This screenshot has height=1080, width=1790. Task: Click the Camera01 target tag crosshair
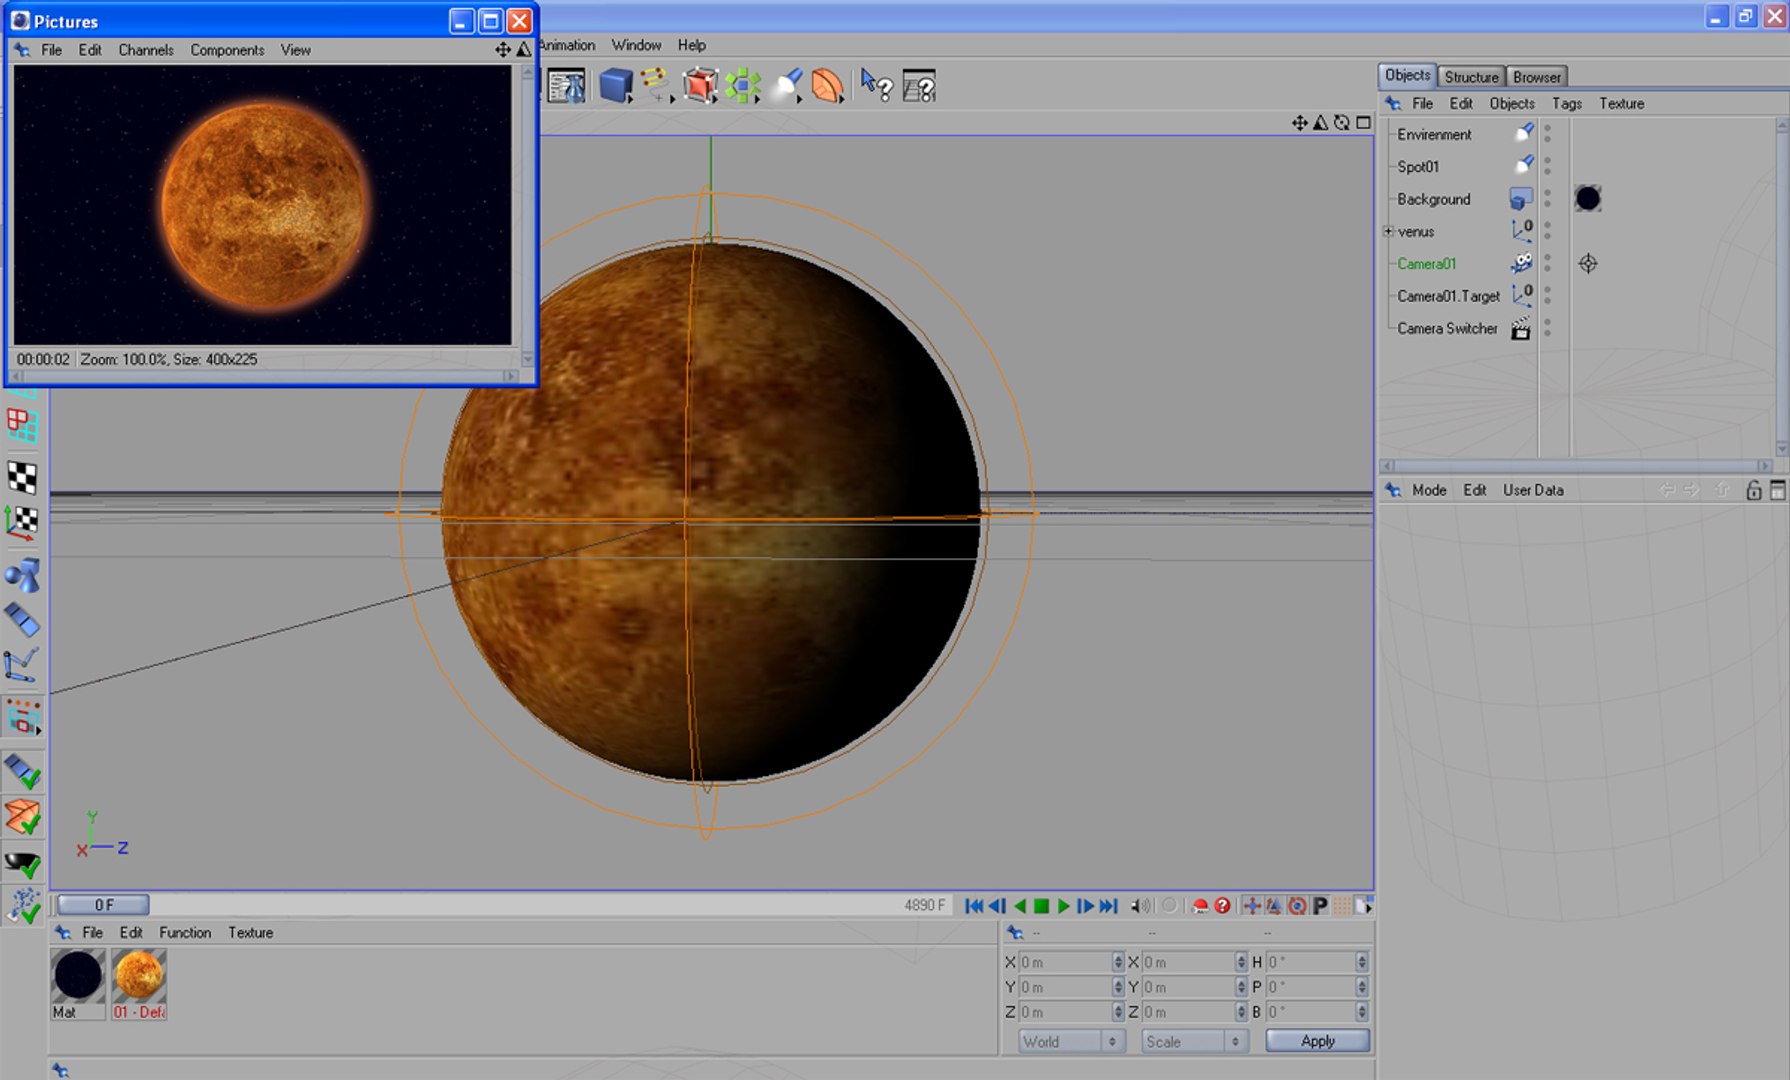(1588, 264)
